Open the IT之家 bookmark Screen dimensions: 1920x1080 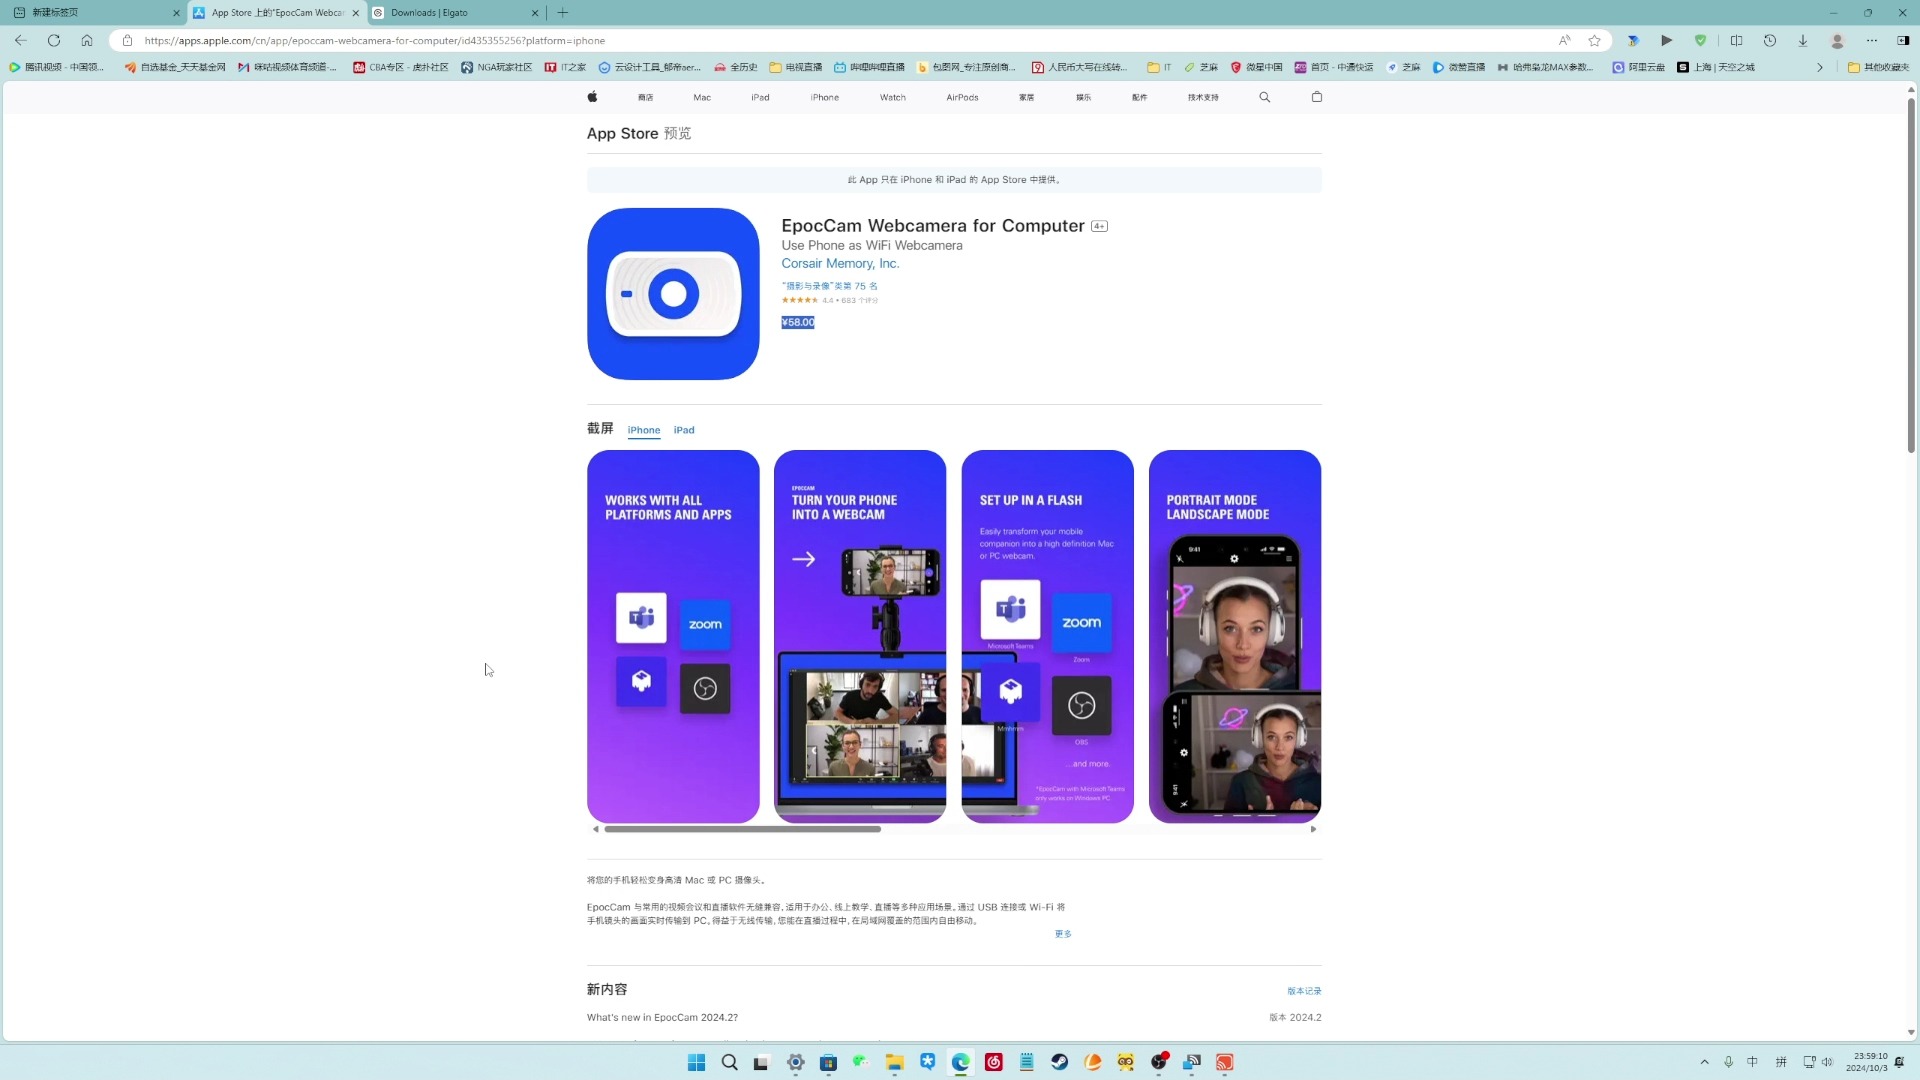point(565,67)
